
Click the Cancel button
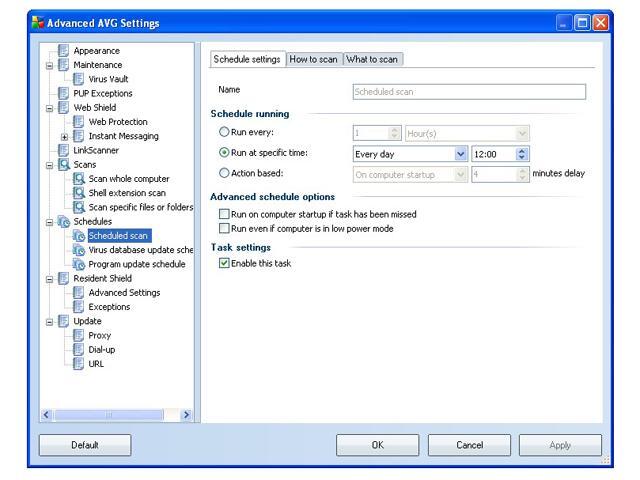coord(469,445)
